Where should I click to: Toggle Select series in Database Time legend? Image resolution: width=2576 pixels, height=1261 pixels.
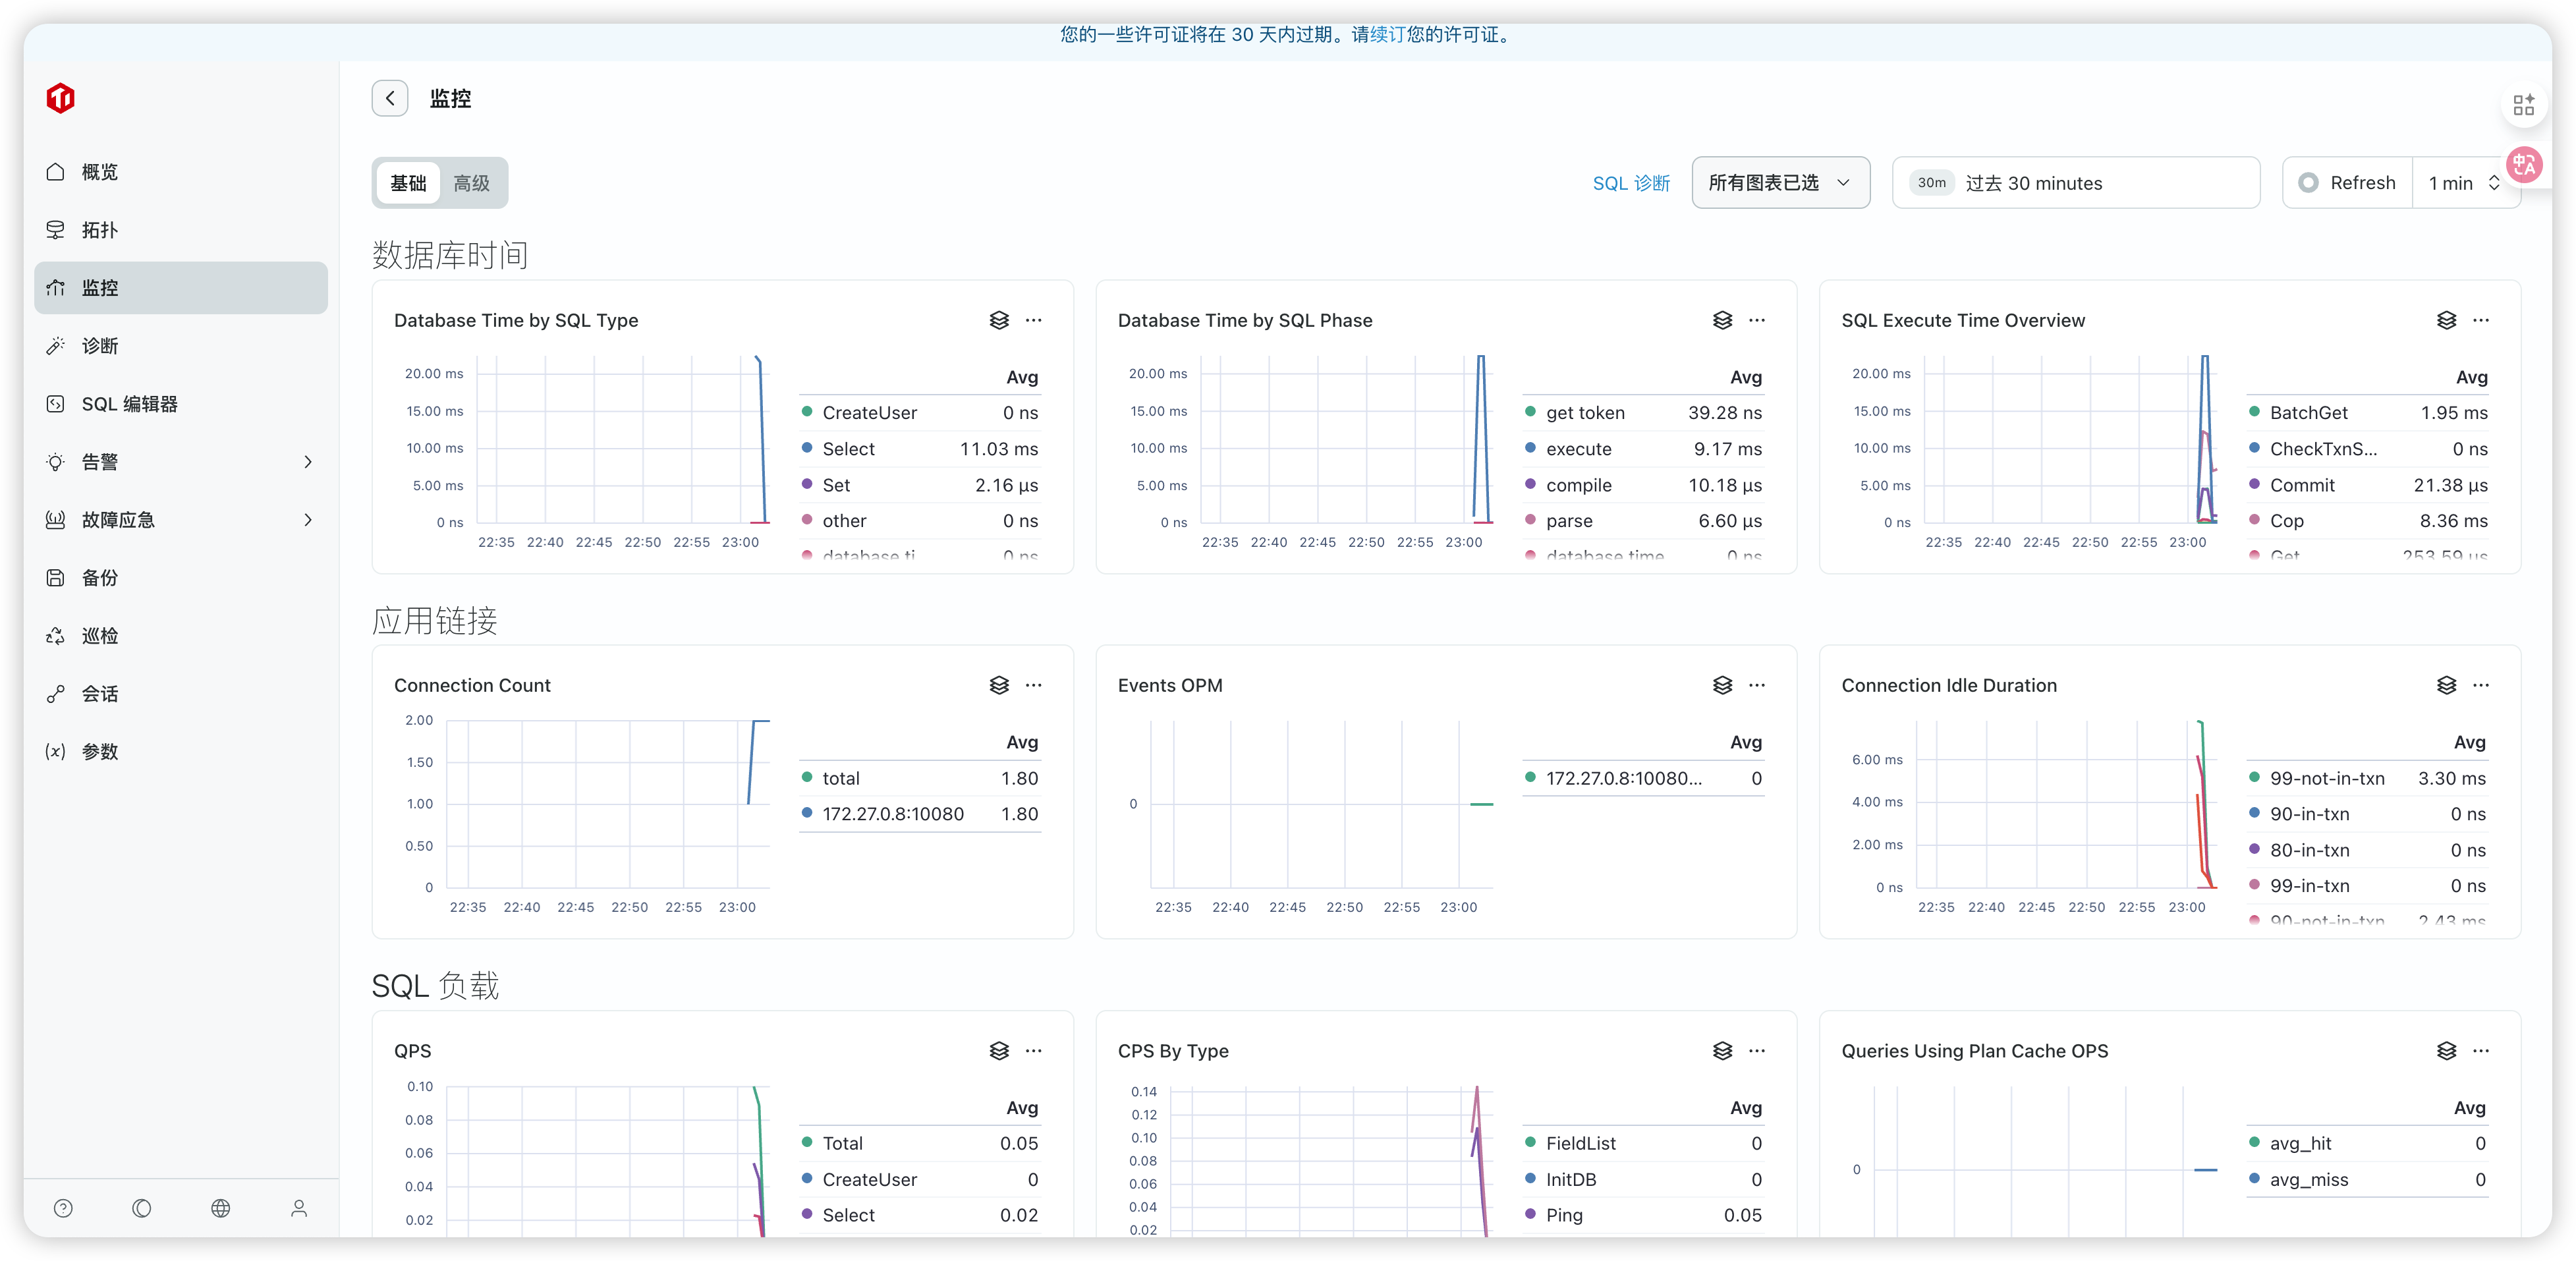click(848, 449)
